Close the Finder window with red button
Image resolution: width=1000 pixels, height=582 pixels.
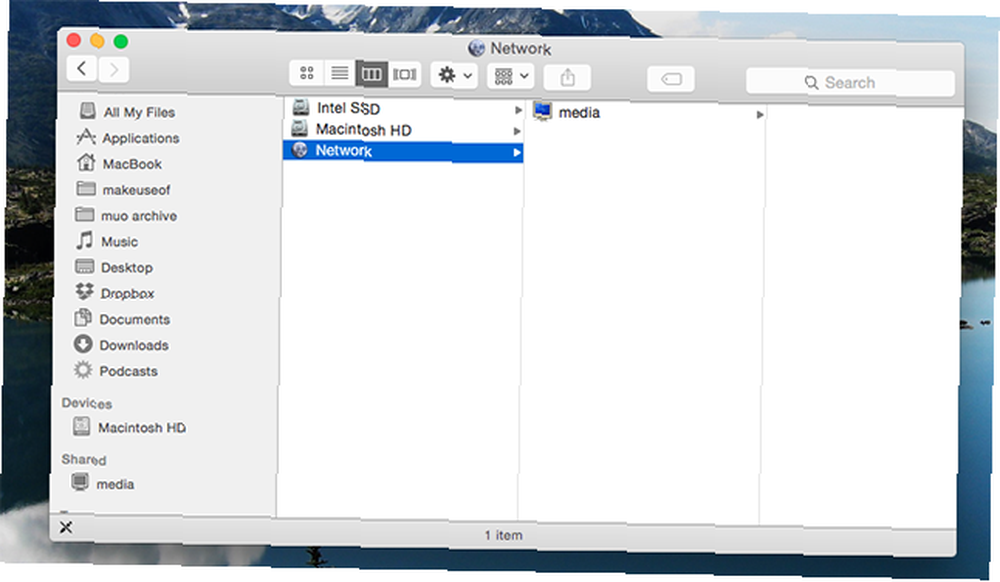tap(74, 40)
